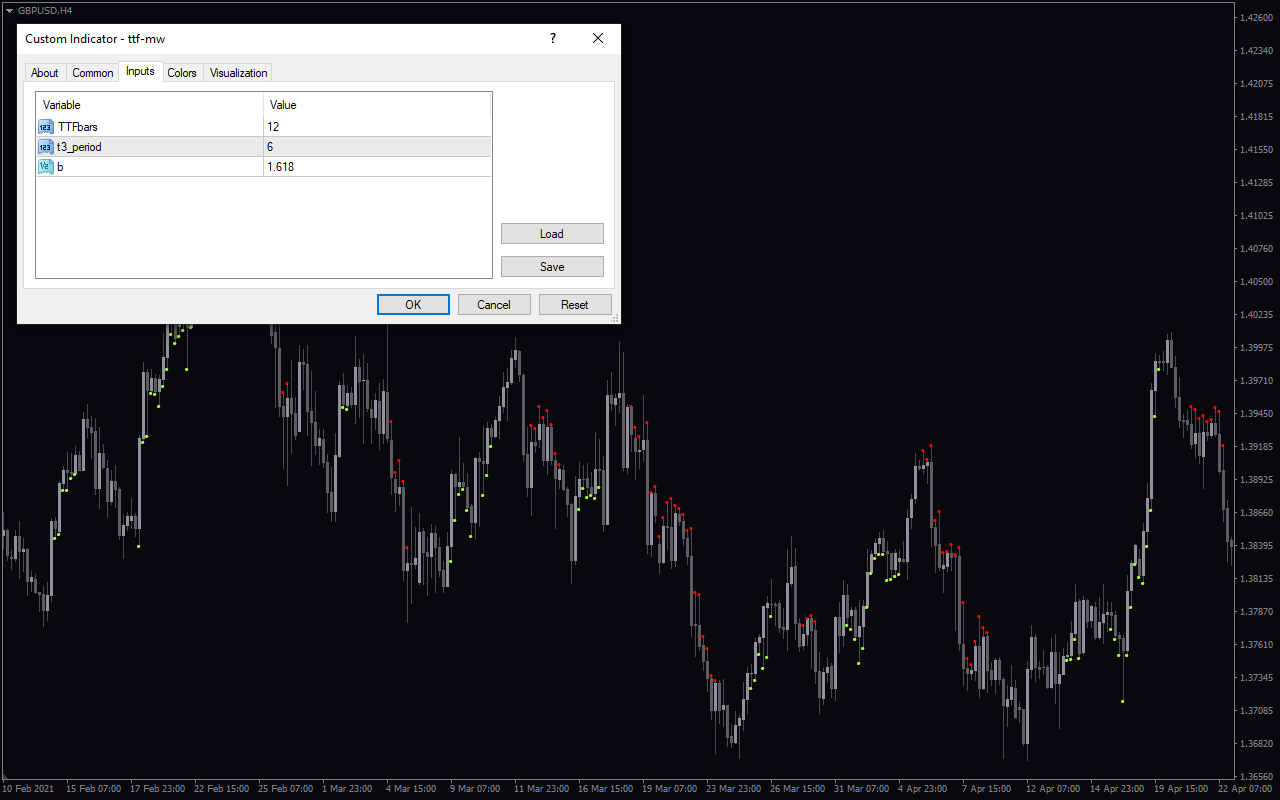Image resolution: width=1280 pixels, height=800 pixels.
Task: Switch to the Common tab
Action: coord(93,73)
